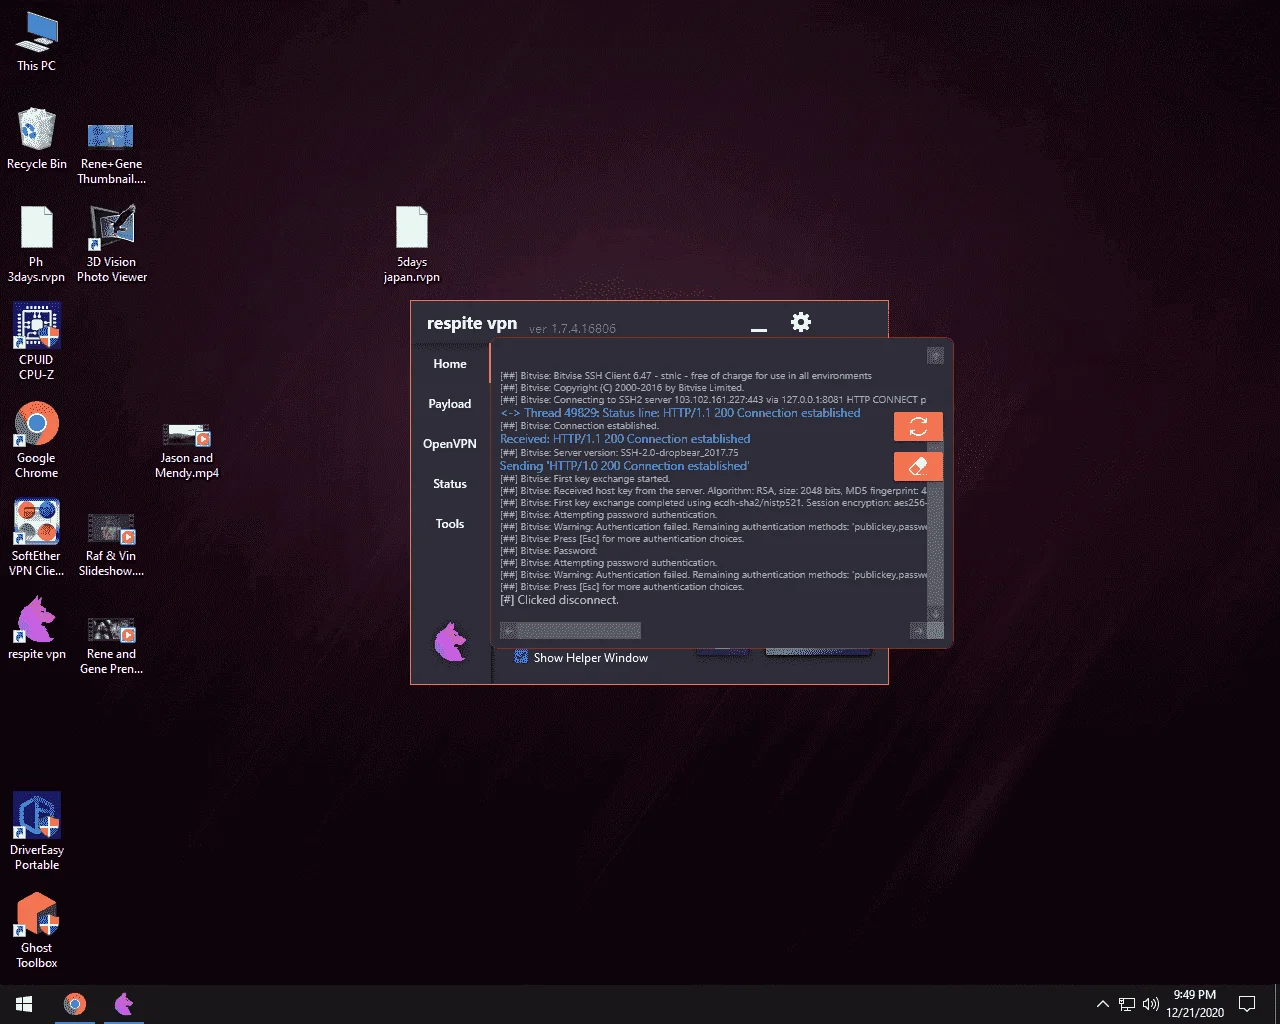This screenshot has width=1280, height=1024.
Task: Select Jason and Mendy.mp4 video file
Action: click(x=187, y=451)
